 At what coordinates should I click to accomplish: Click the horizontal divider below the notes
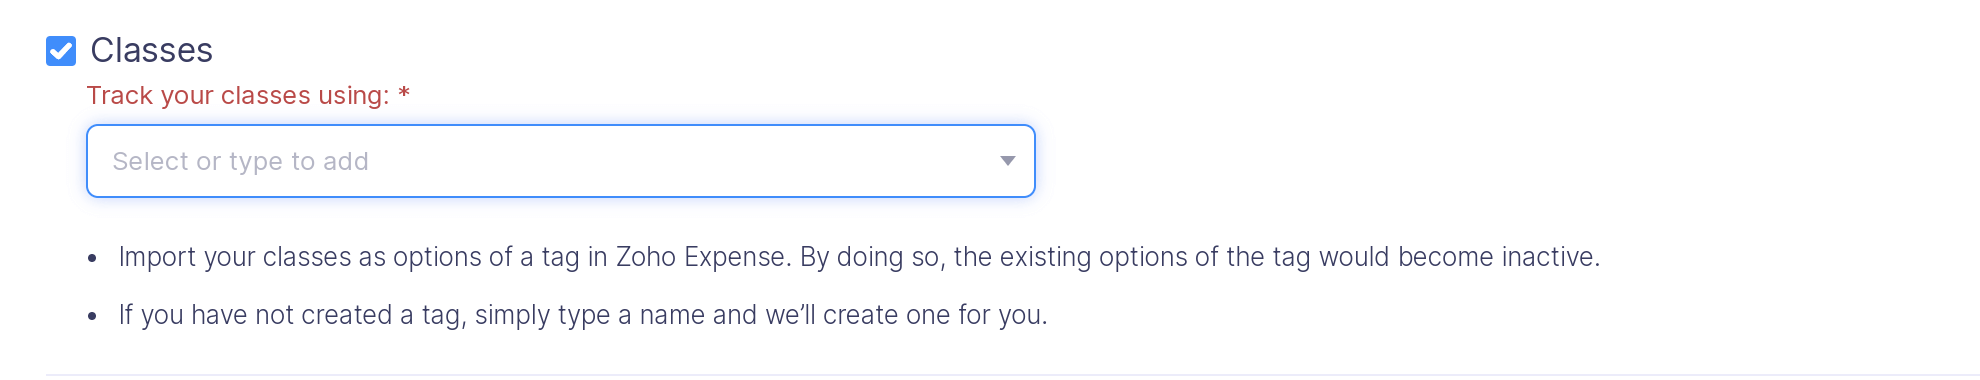(1012, 375)
